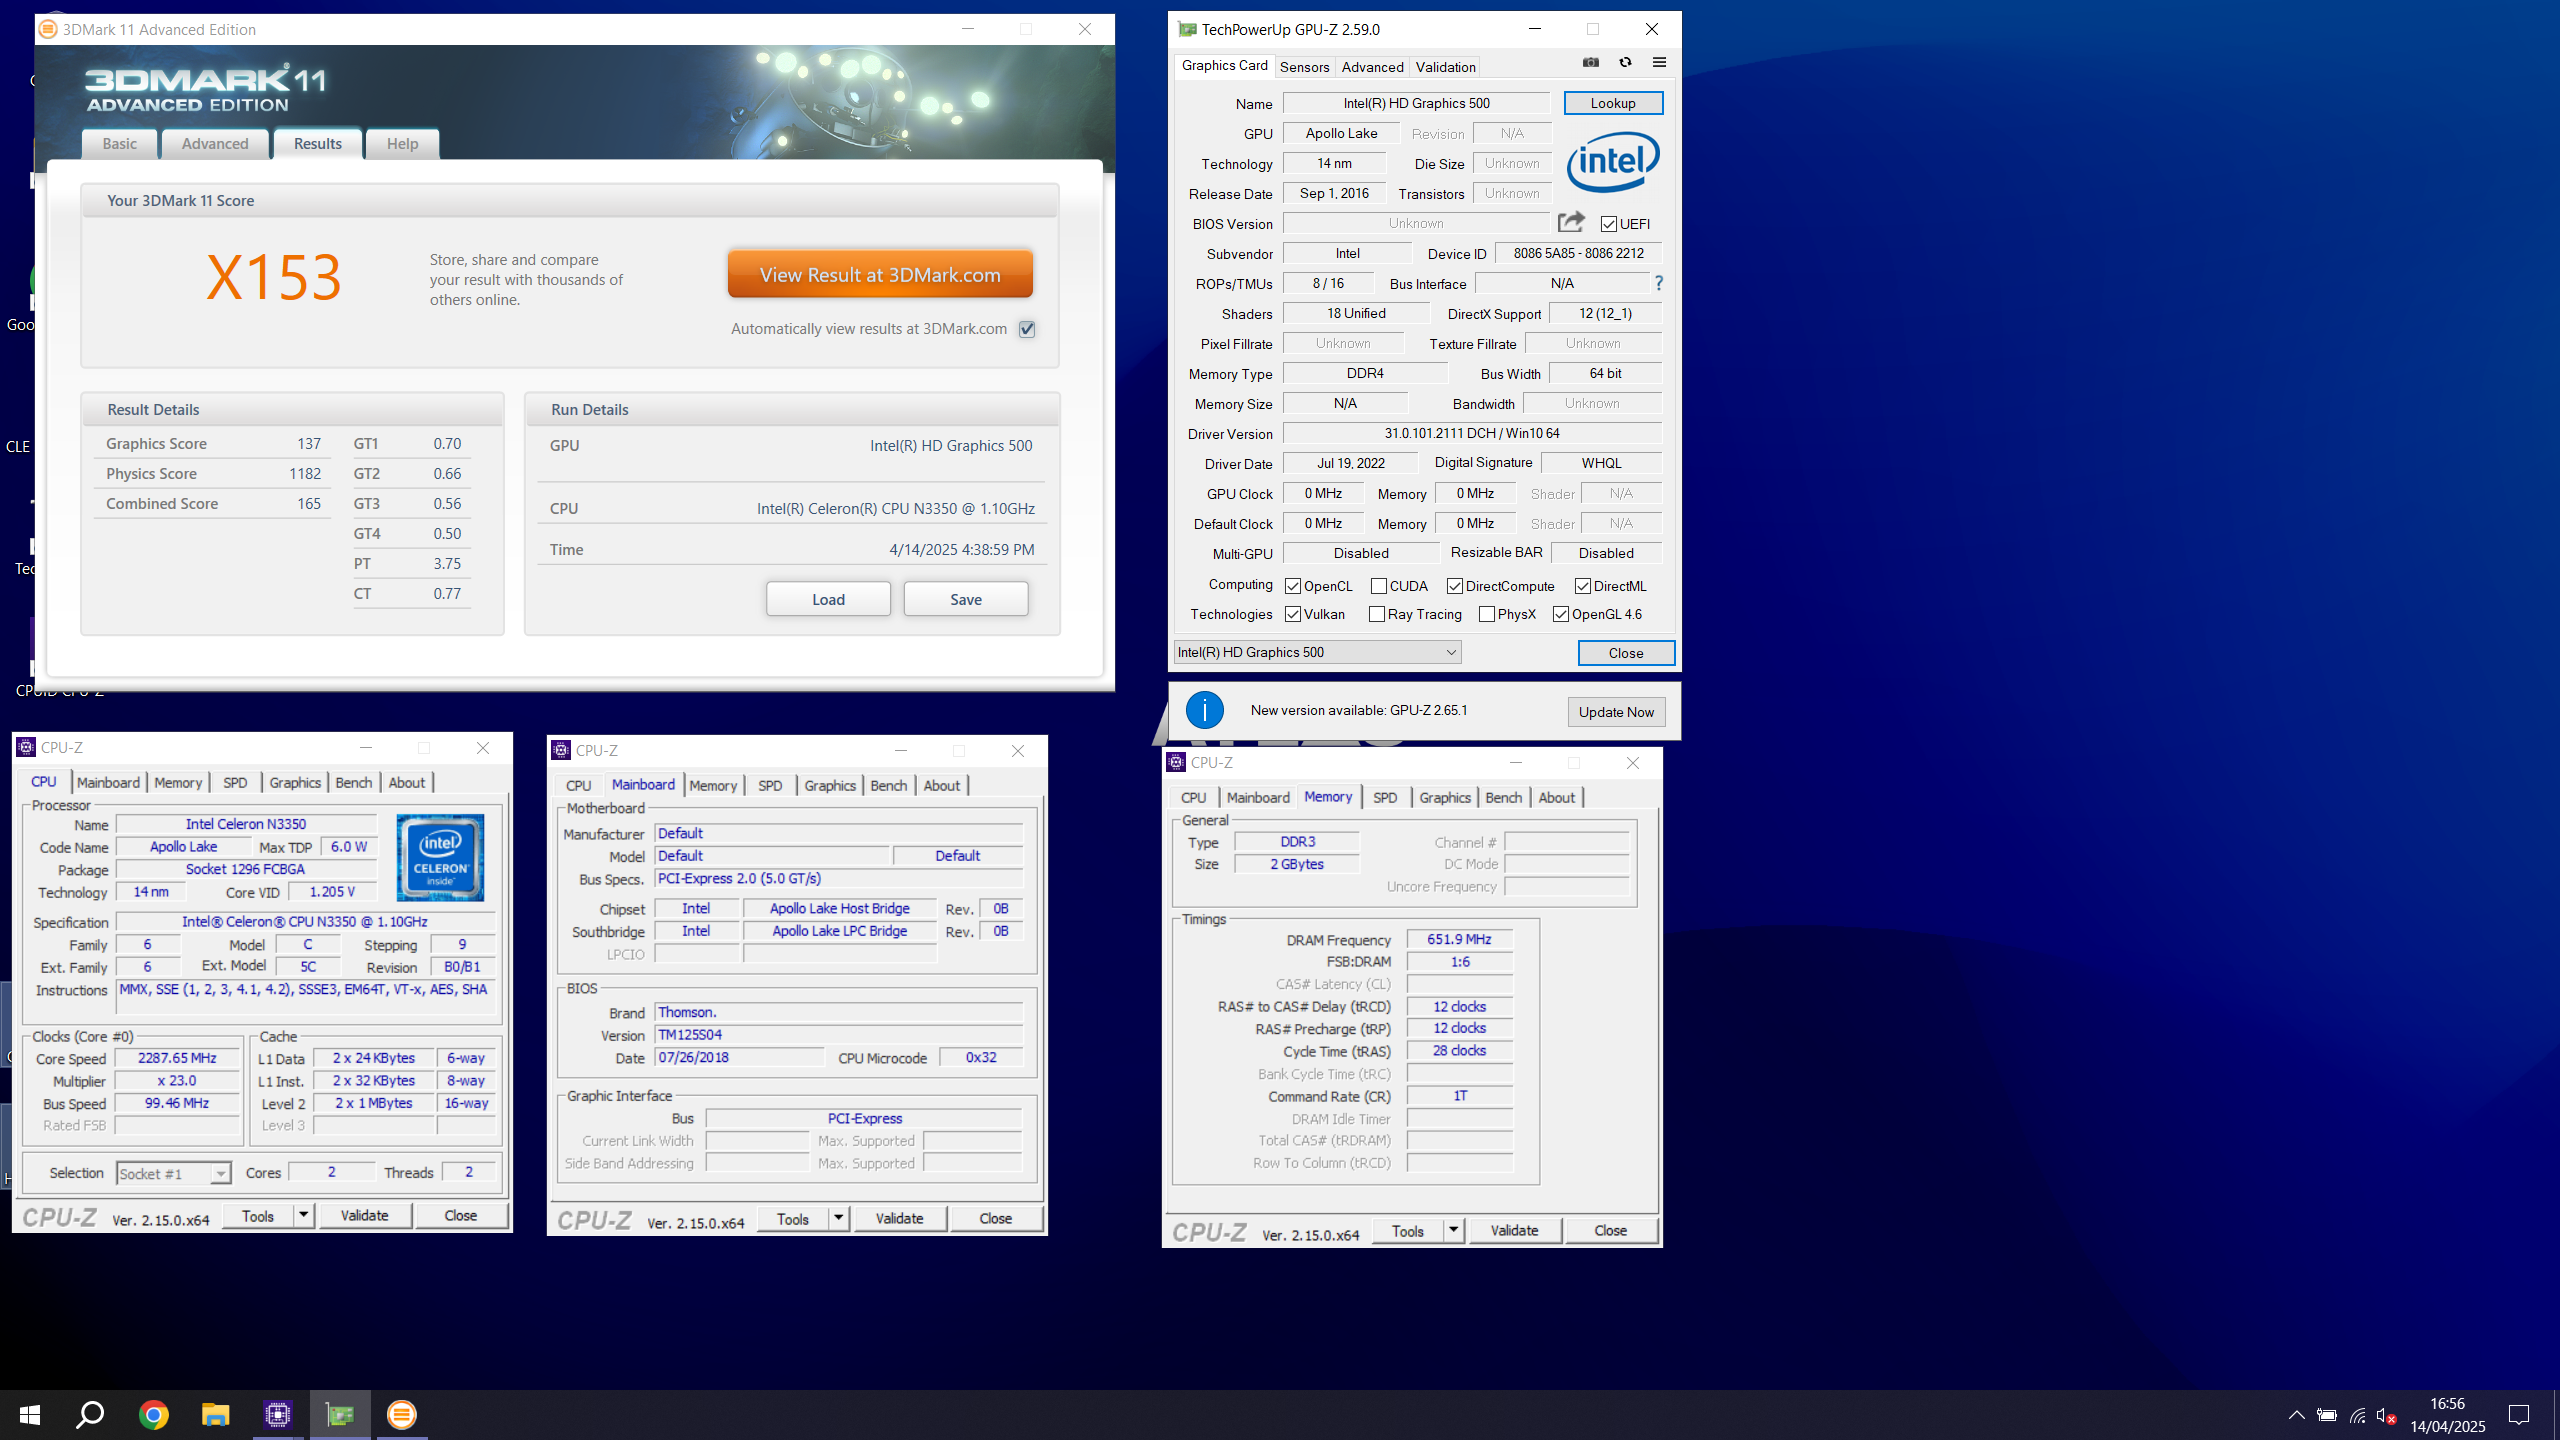Open the Tools dropdown arrow in the CPU-Z CPU window
Viewport: 2560px width, 1440px height.
click(304, 1215)
